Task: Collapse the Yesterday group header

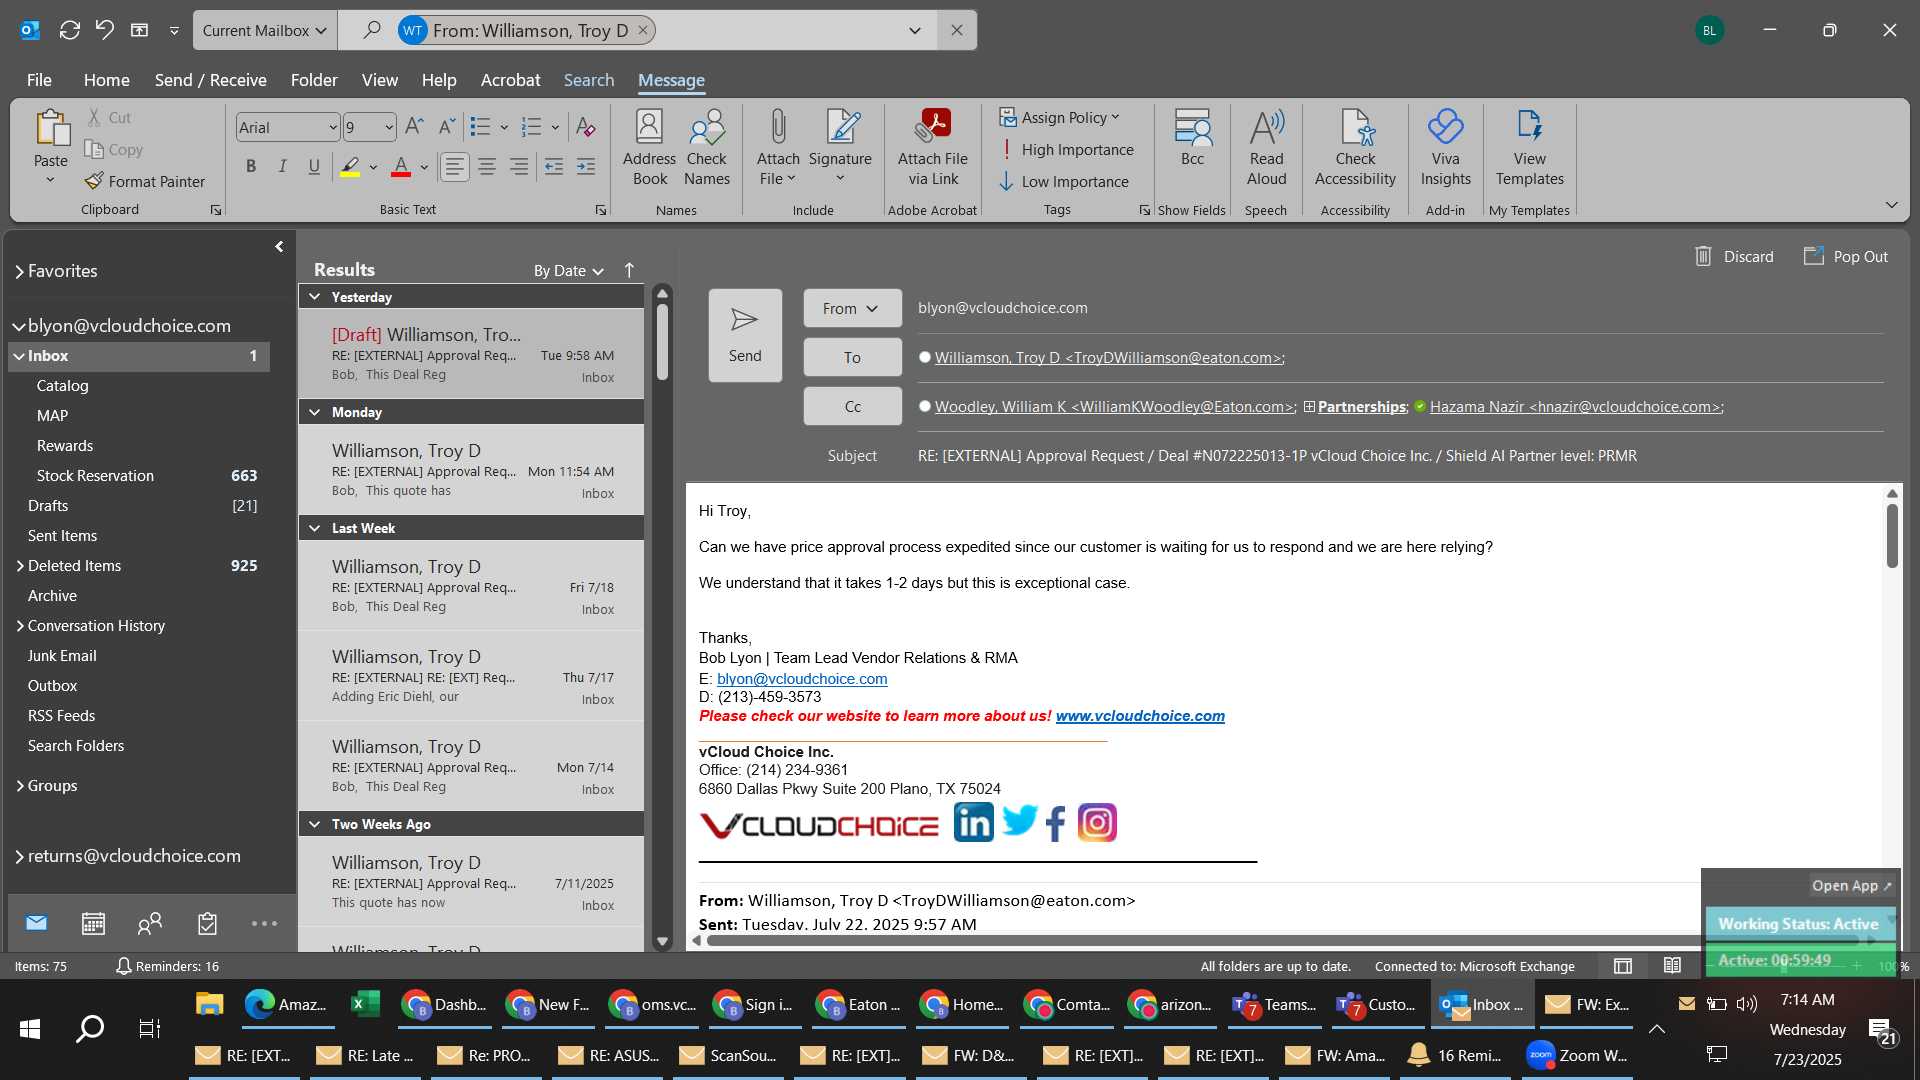Action: pyautogui.click(x=315, y=297)
